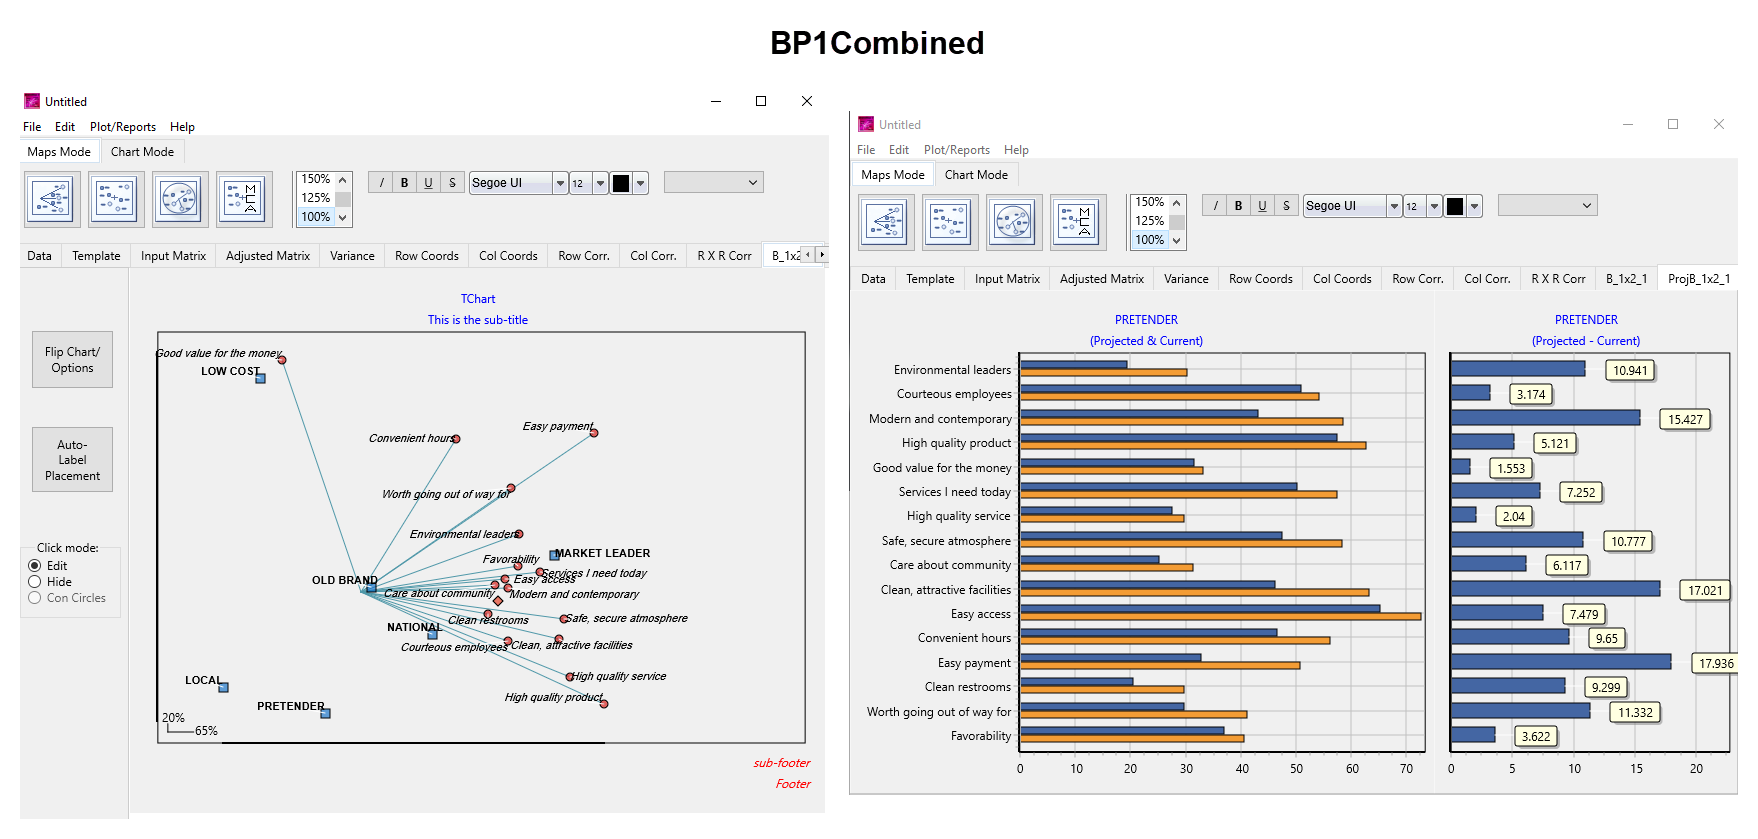The width and height of the screenshot is (1758, 839).
Task: Click the Flip Chart/Options button
Action: click(x=72, y=360)
